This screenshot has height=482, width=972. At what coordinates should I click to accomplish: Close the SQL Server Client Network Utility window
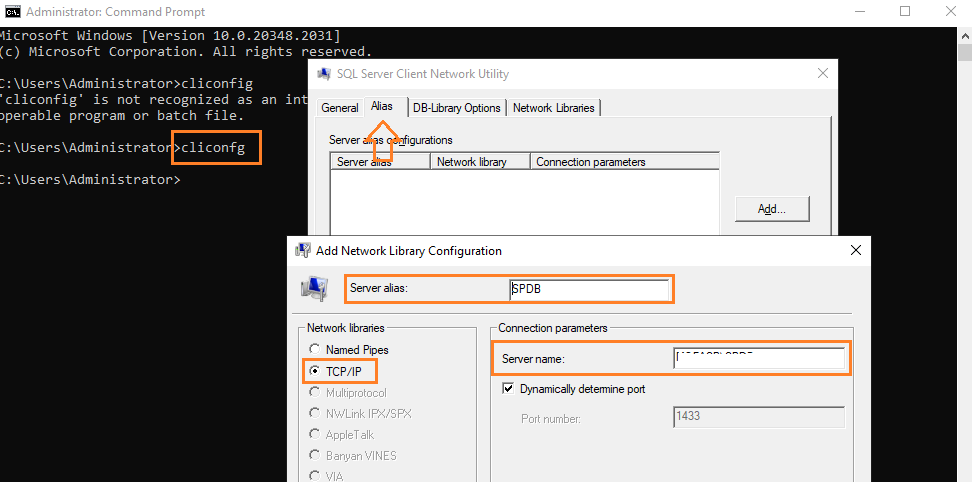coord(823,74)
